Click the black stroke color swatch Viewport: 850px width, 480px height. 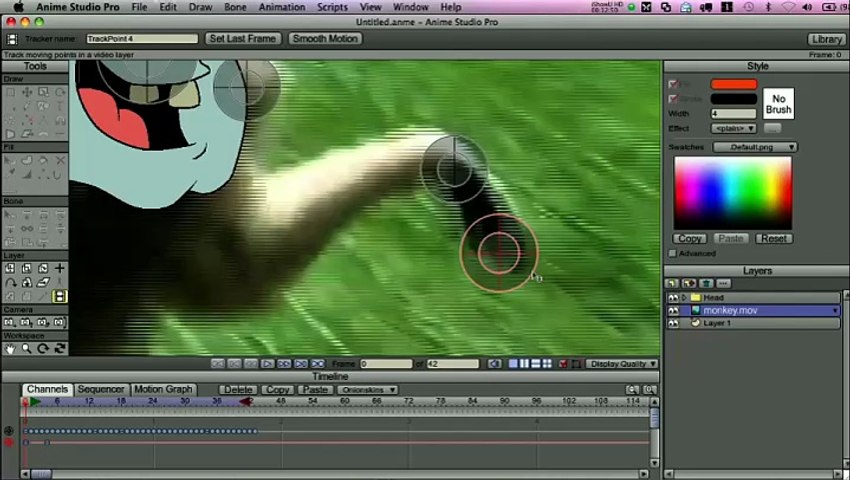point(733,99)
